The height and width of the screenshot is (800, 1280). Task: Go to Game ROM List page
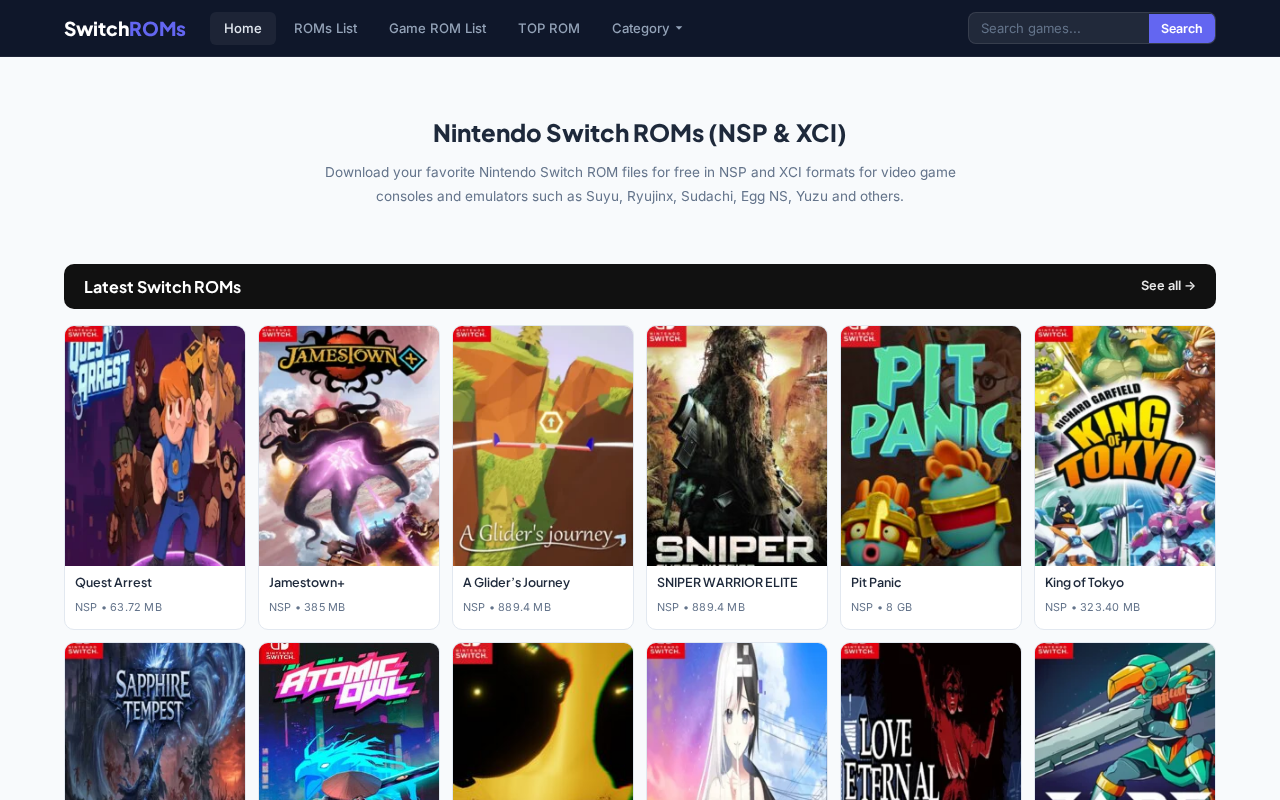pyautogui.click(x=437, y=28)
